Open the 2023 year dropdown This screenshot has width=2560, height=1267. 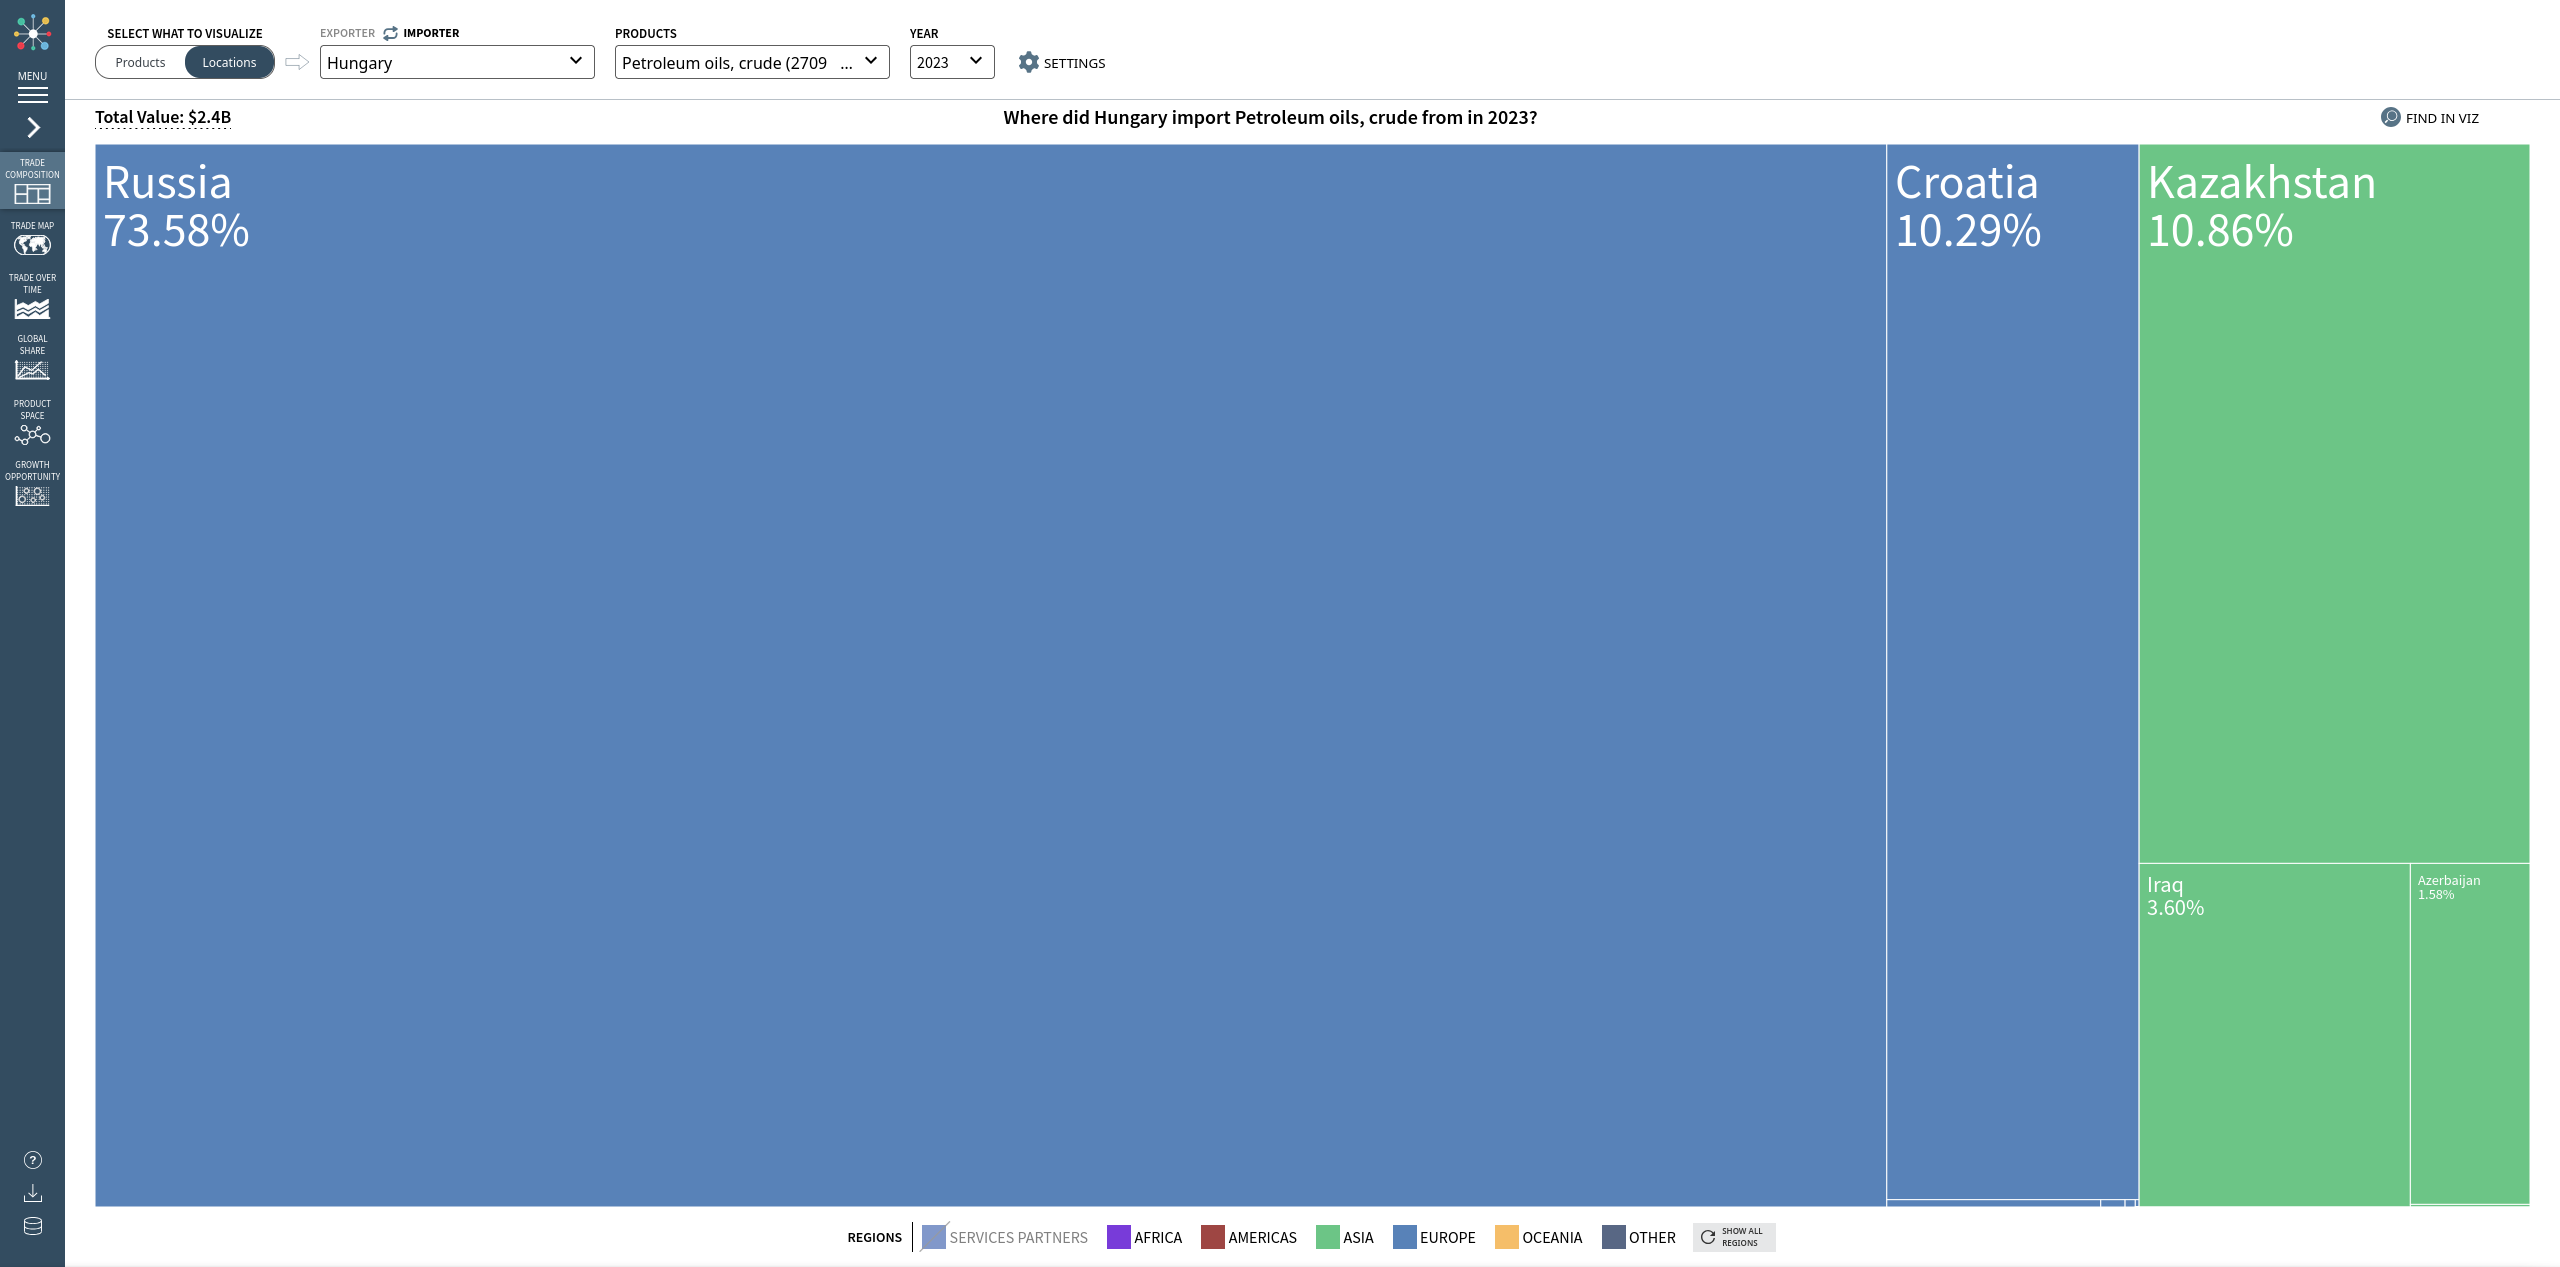(x=951, y=62)
